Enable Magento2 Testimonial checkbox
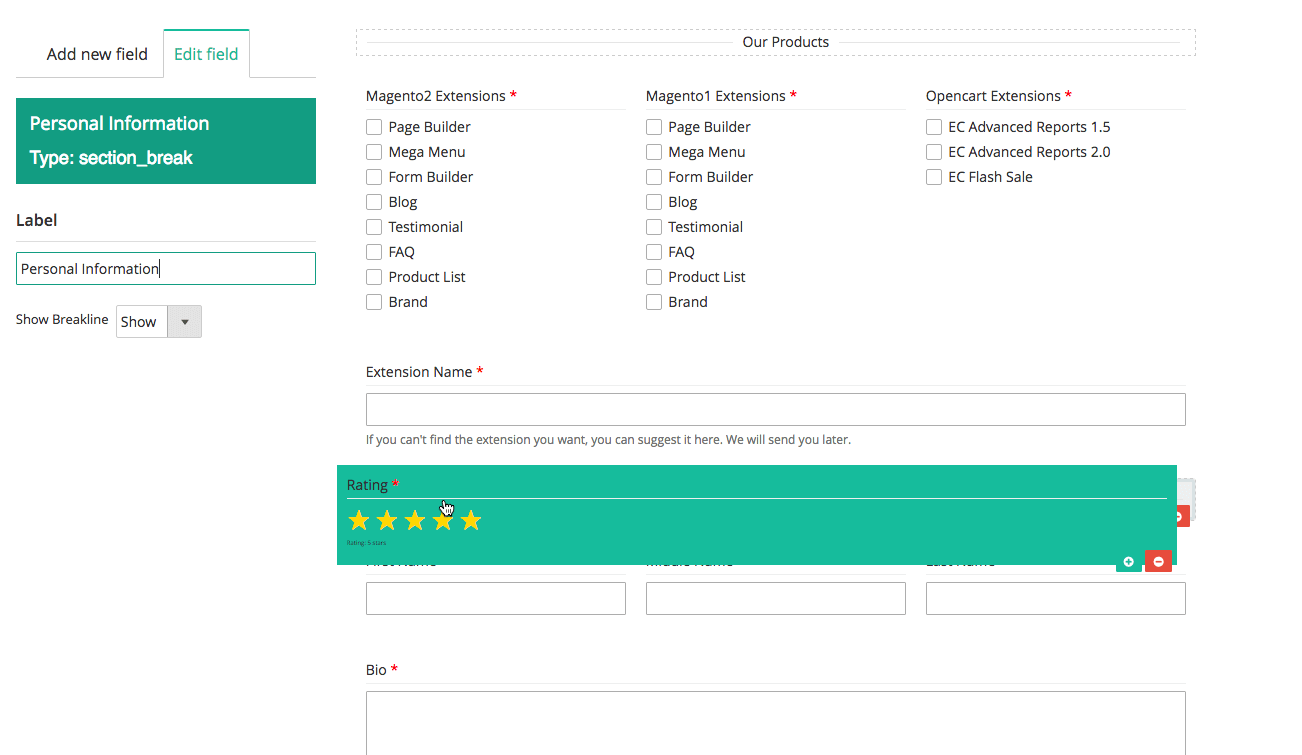This screenshot has width=1302, height=755. click(x=374, y=227)
